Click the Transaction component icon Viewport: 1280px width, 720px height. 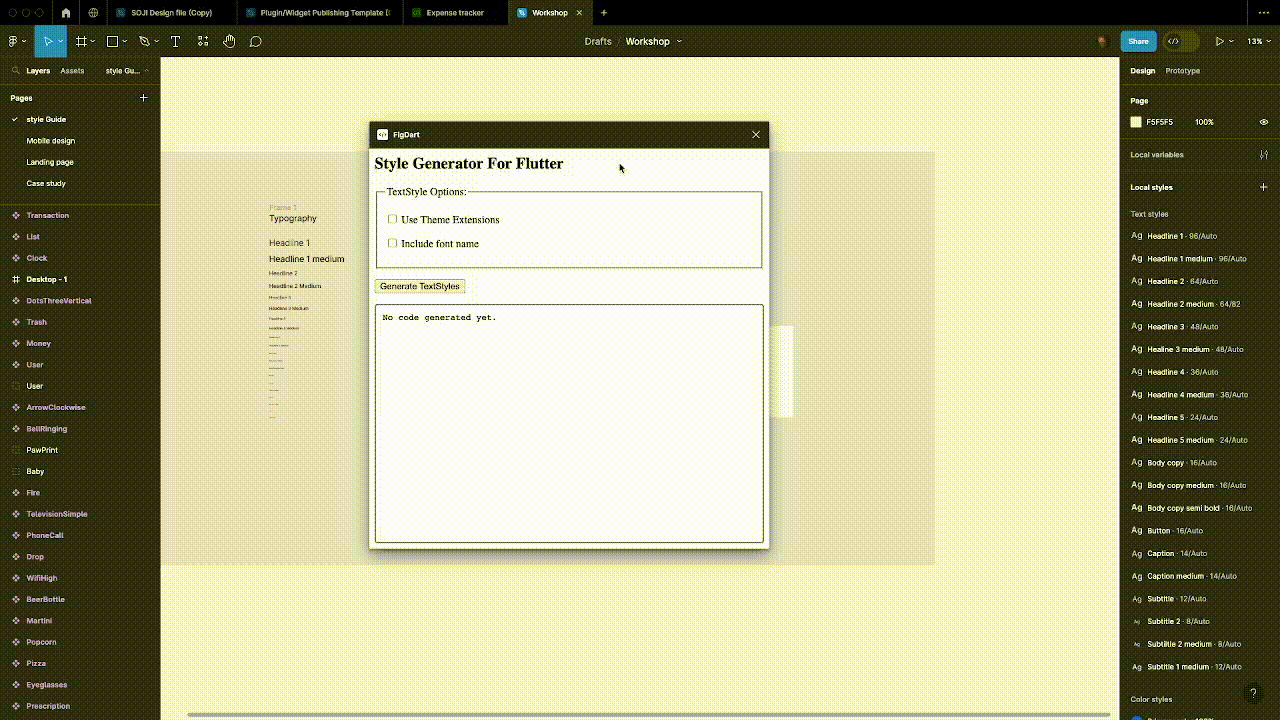pyautogui.click(x=16, y=215)
